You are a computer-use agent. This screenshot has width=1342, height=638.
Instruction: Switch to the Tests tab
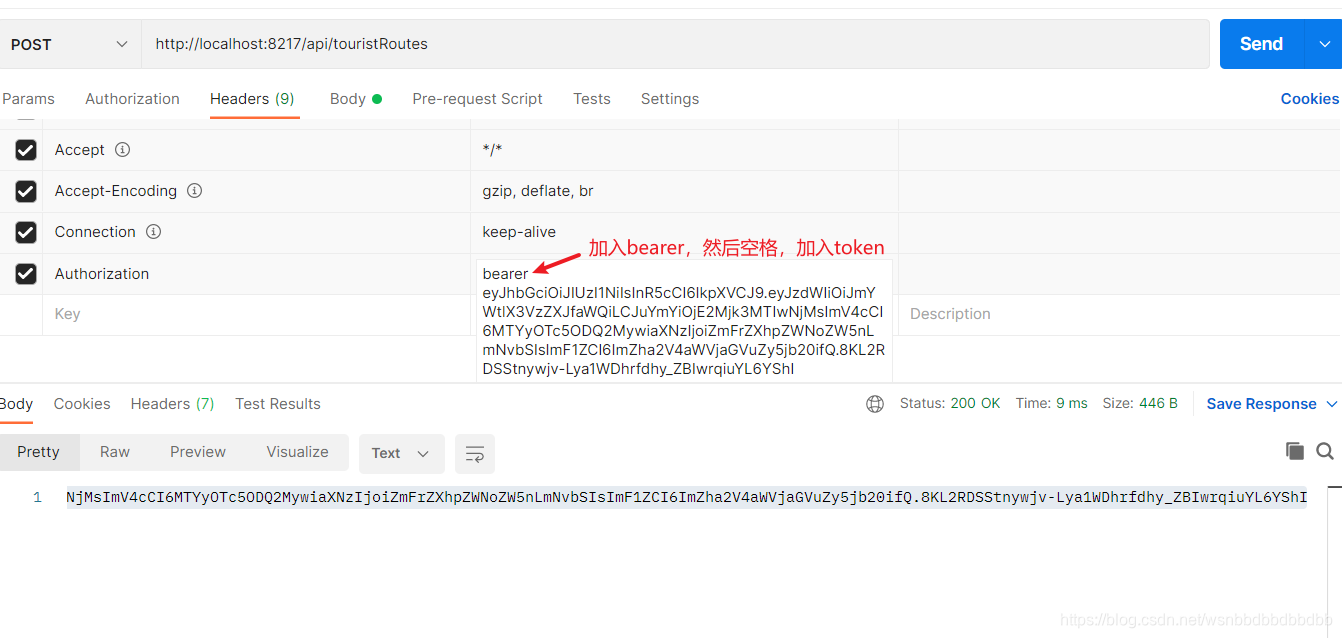[x=592, y=99]
